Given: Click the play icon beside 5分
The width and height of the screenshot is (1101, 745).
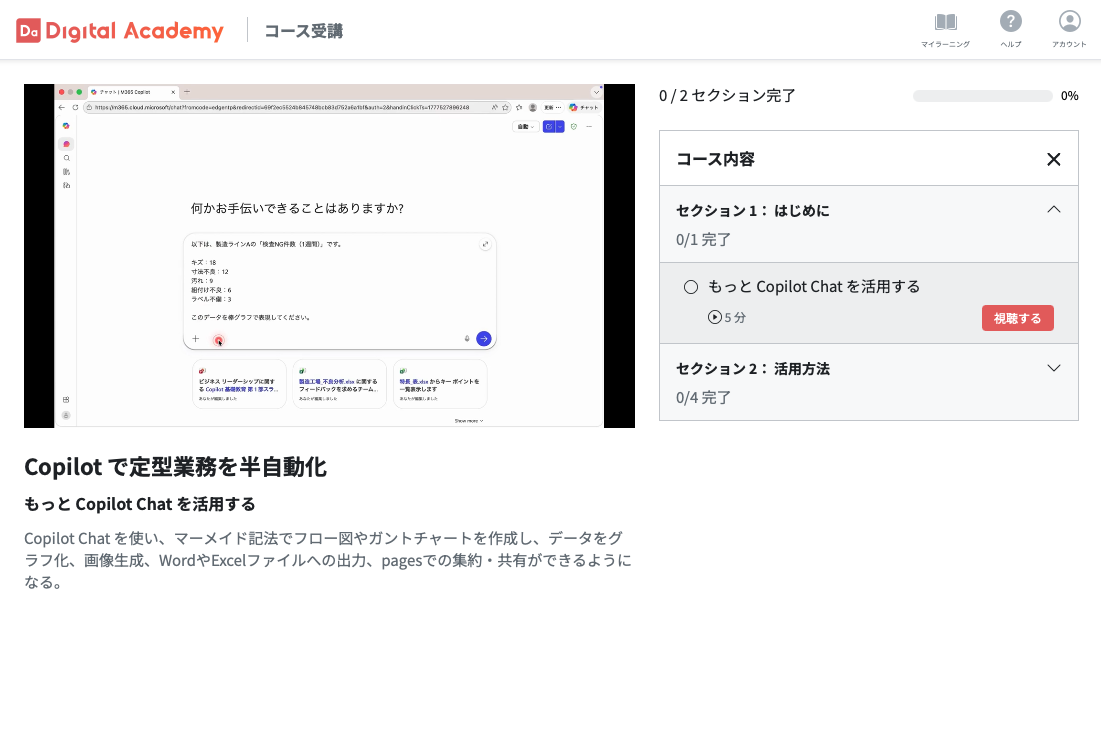Looking at the screenshot, I should pos(714,317).
